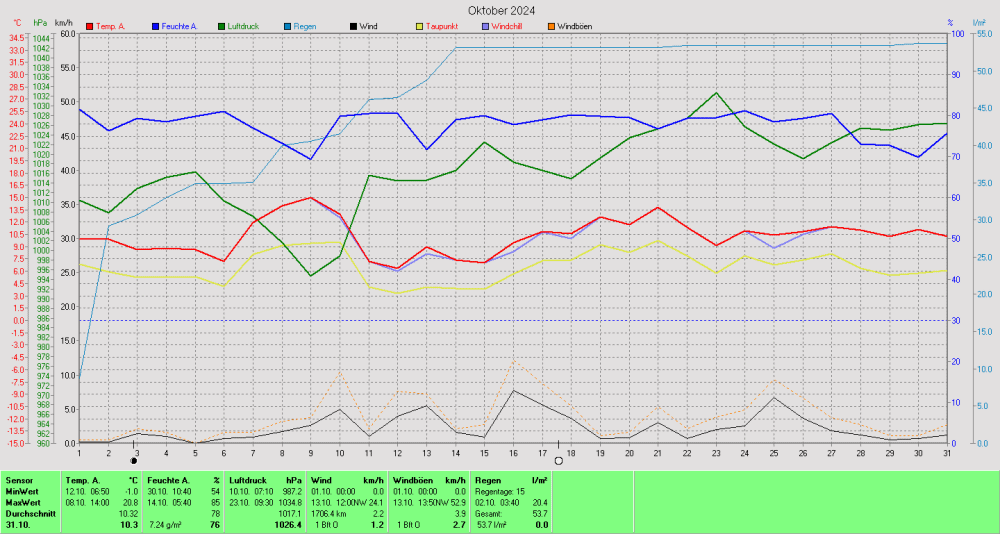Click the Regen column header in table

click(x=490, y=481)
